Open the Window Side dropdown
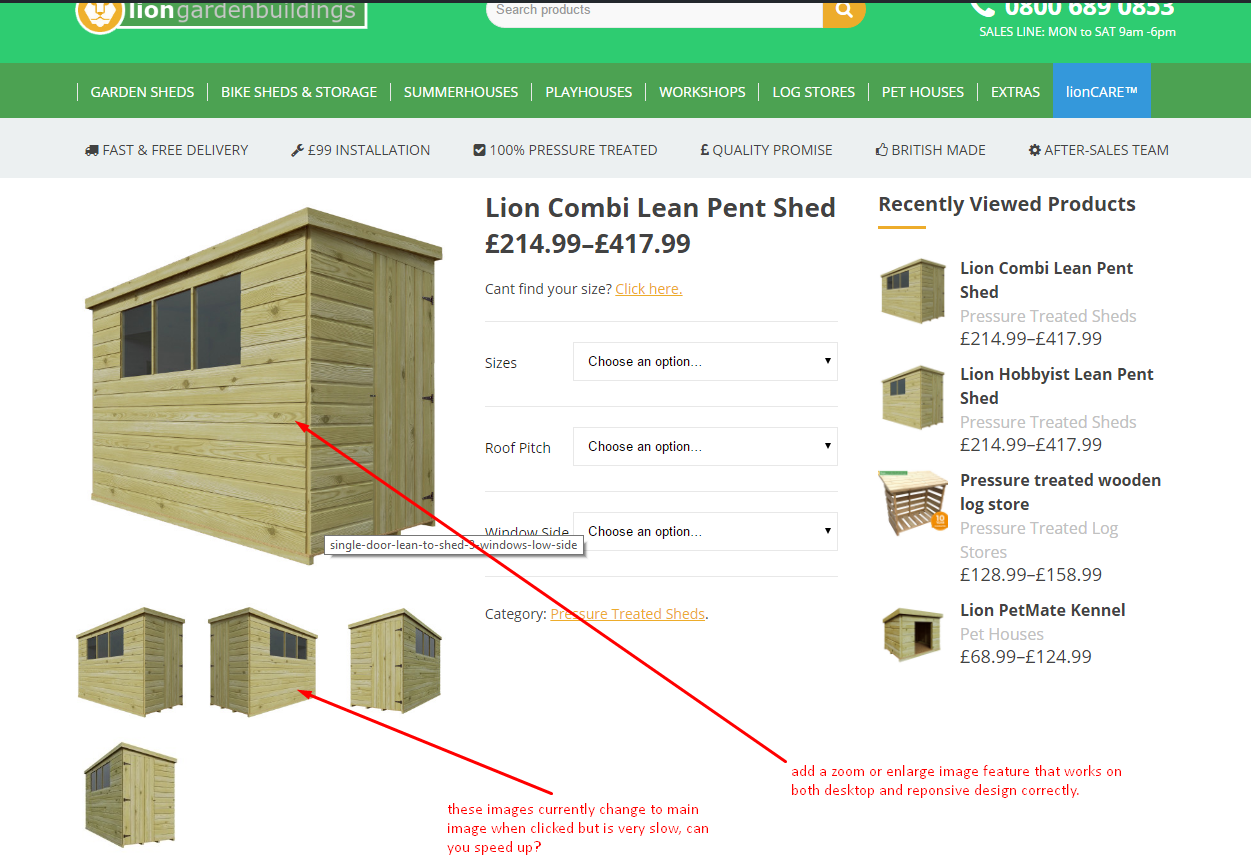Viewport: 1251px width, 859px height. 705,531
